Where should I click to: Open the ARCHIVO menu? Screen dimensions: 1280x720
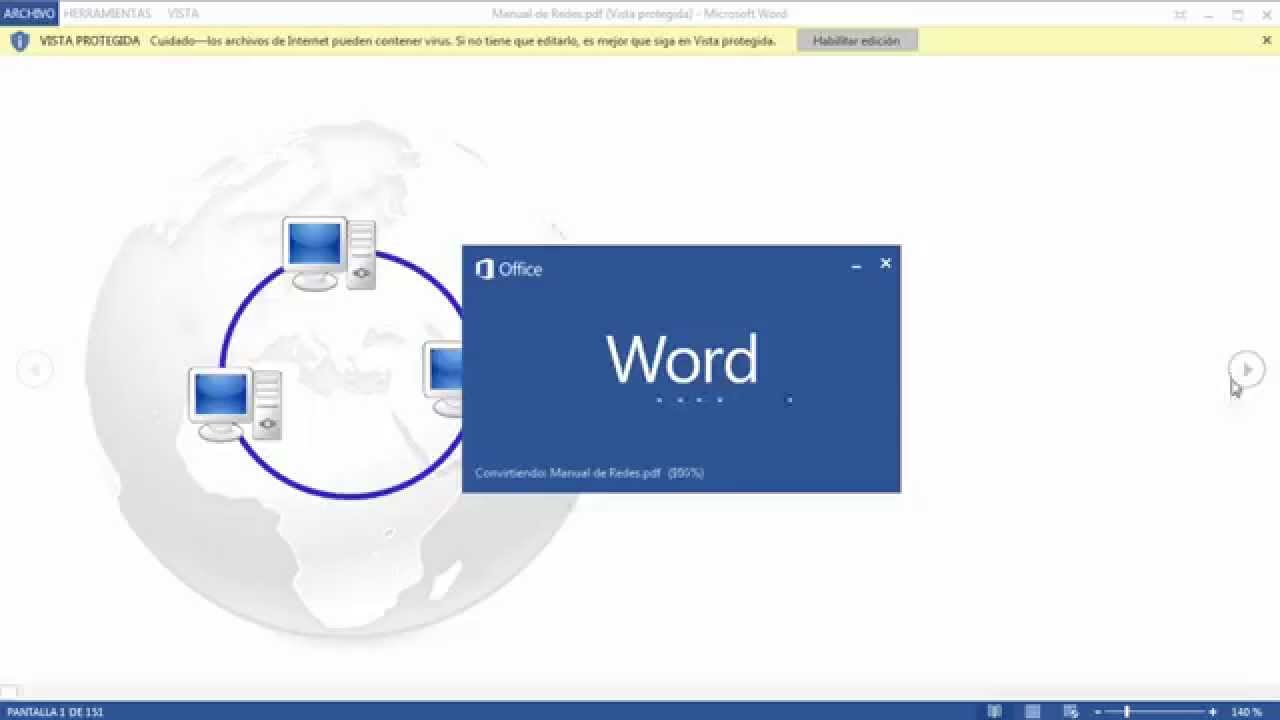click(x=29, y=14)
